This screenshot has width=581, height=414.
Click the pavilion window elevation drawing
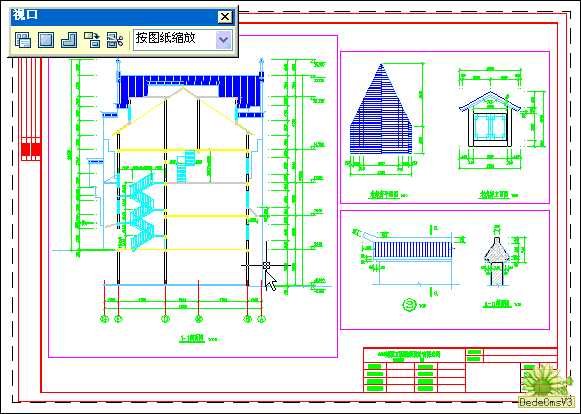point(490,119)
